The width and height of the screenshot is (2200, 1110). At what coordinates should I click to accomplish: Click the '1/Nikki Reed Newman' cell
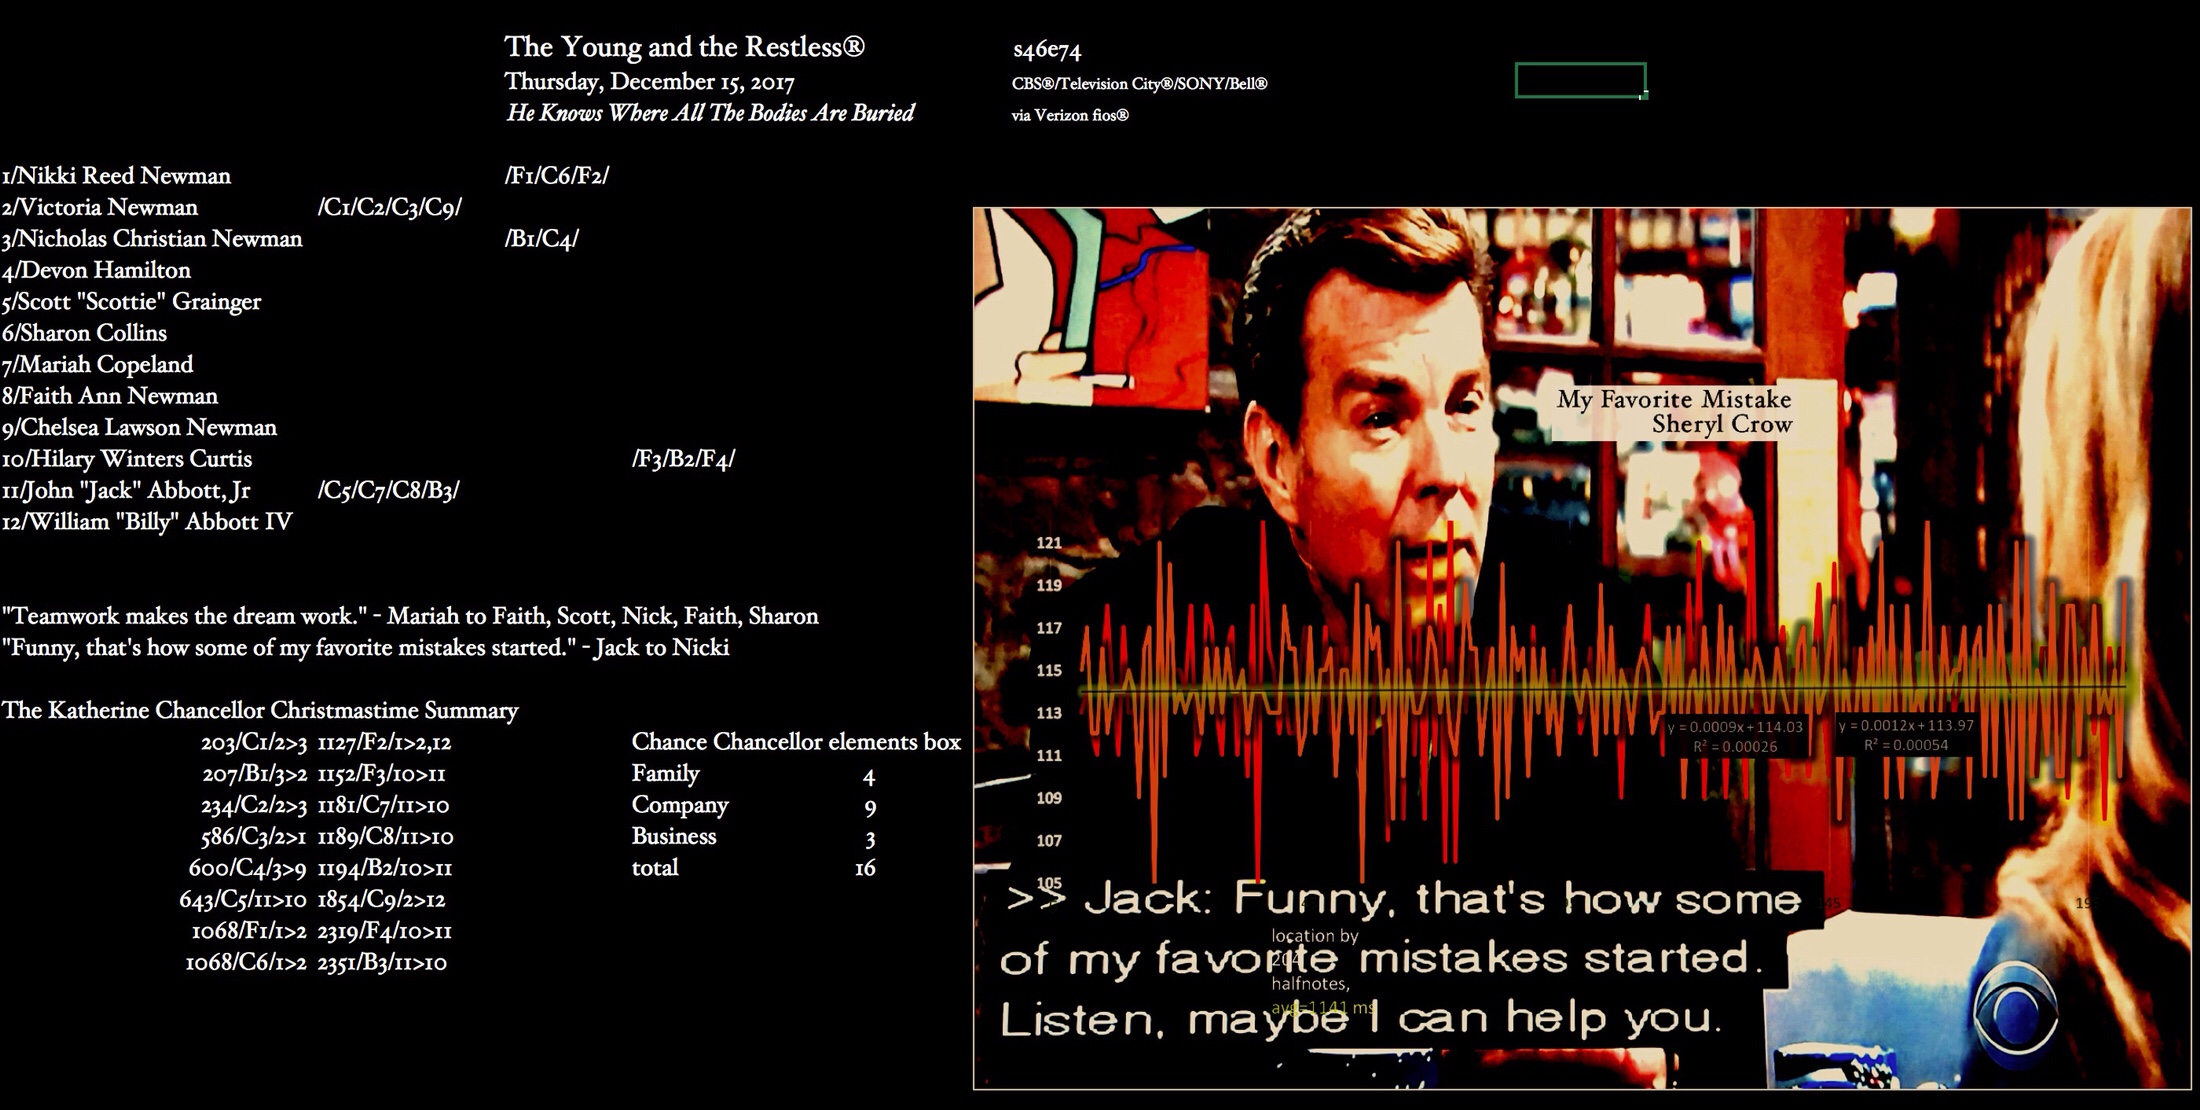pyautogui.click(x=117, y=176)
